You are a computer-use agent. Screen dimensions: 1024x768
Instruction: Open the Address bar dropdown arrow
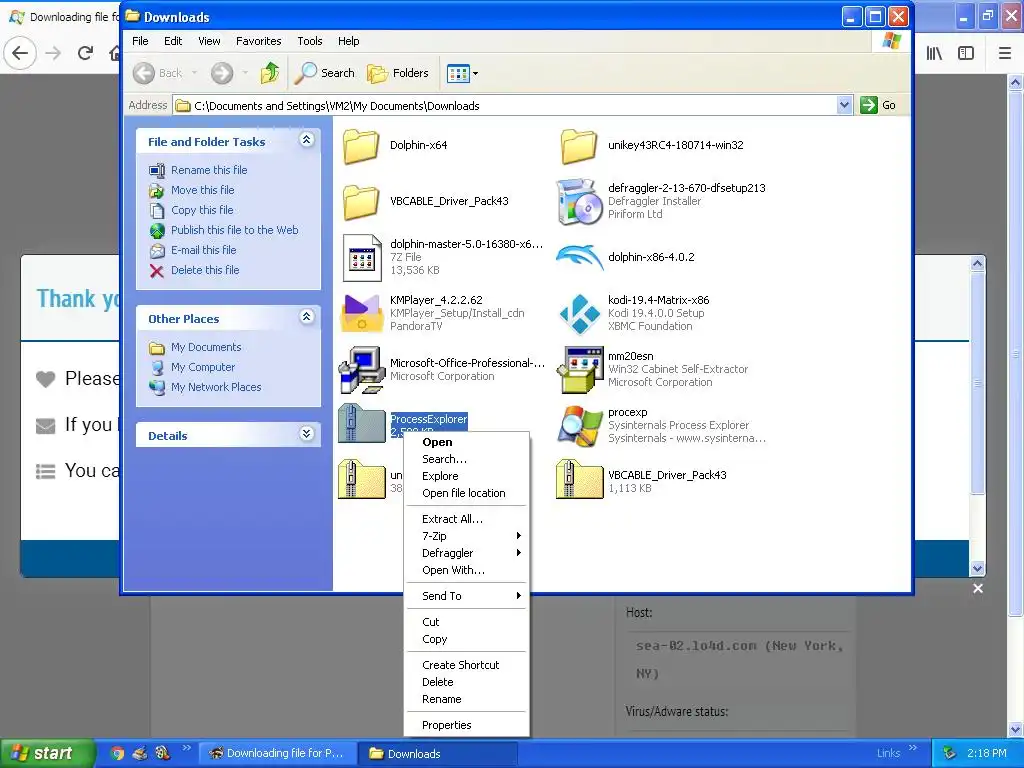[x=844, y=105]
